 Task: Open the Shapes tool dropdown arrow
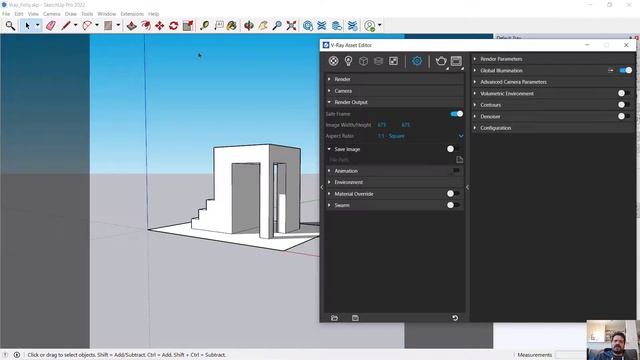point(118,26)
